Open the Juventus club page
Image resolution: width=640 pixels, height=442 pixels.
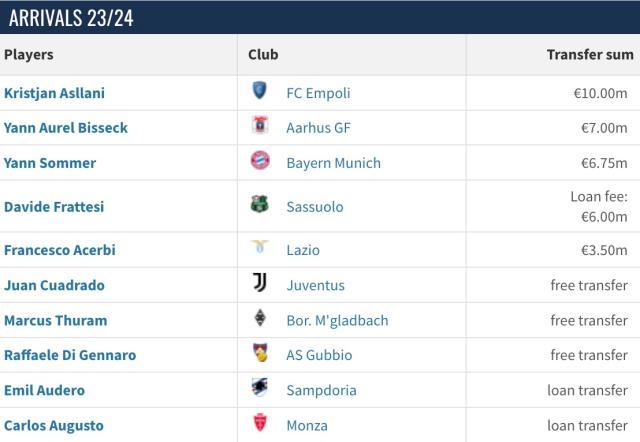tap(315, 285)
